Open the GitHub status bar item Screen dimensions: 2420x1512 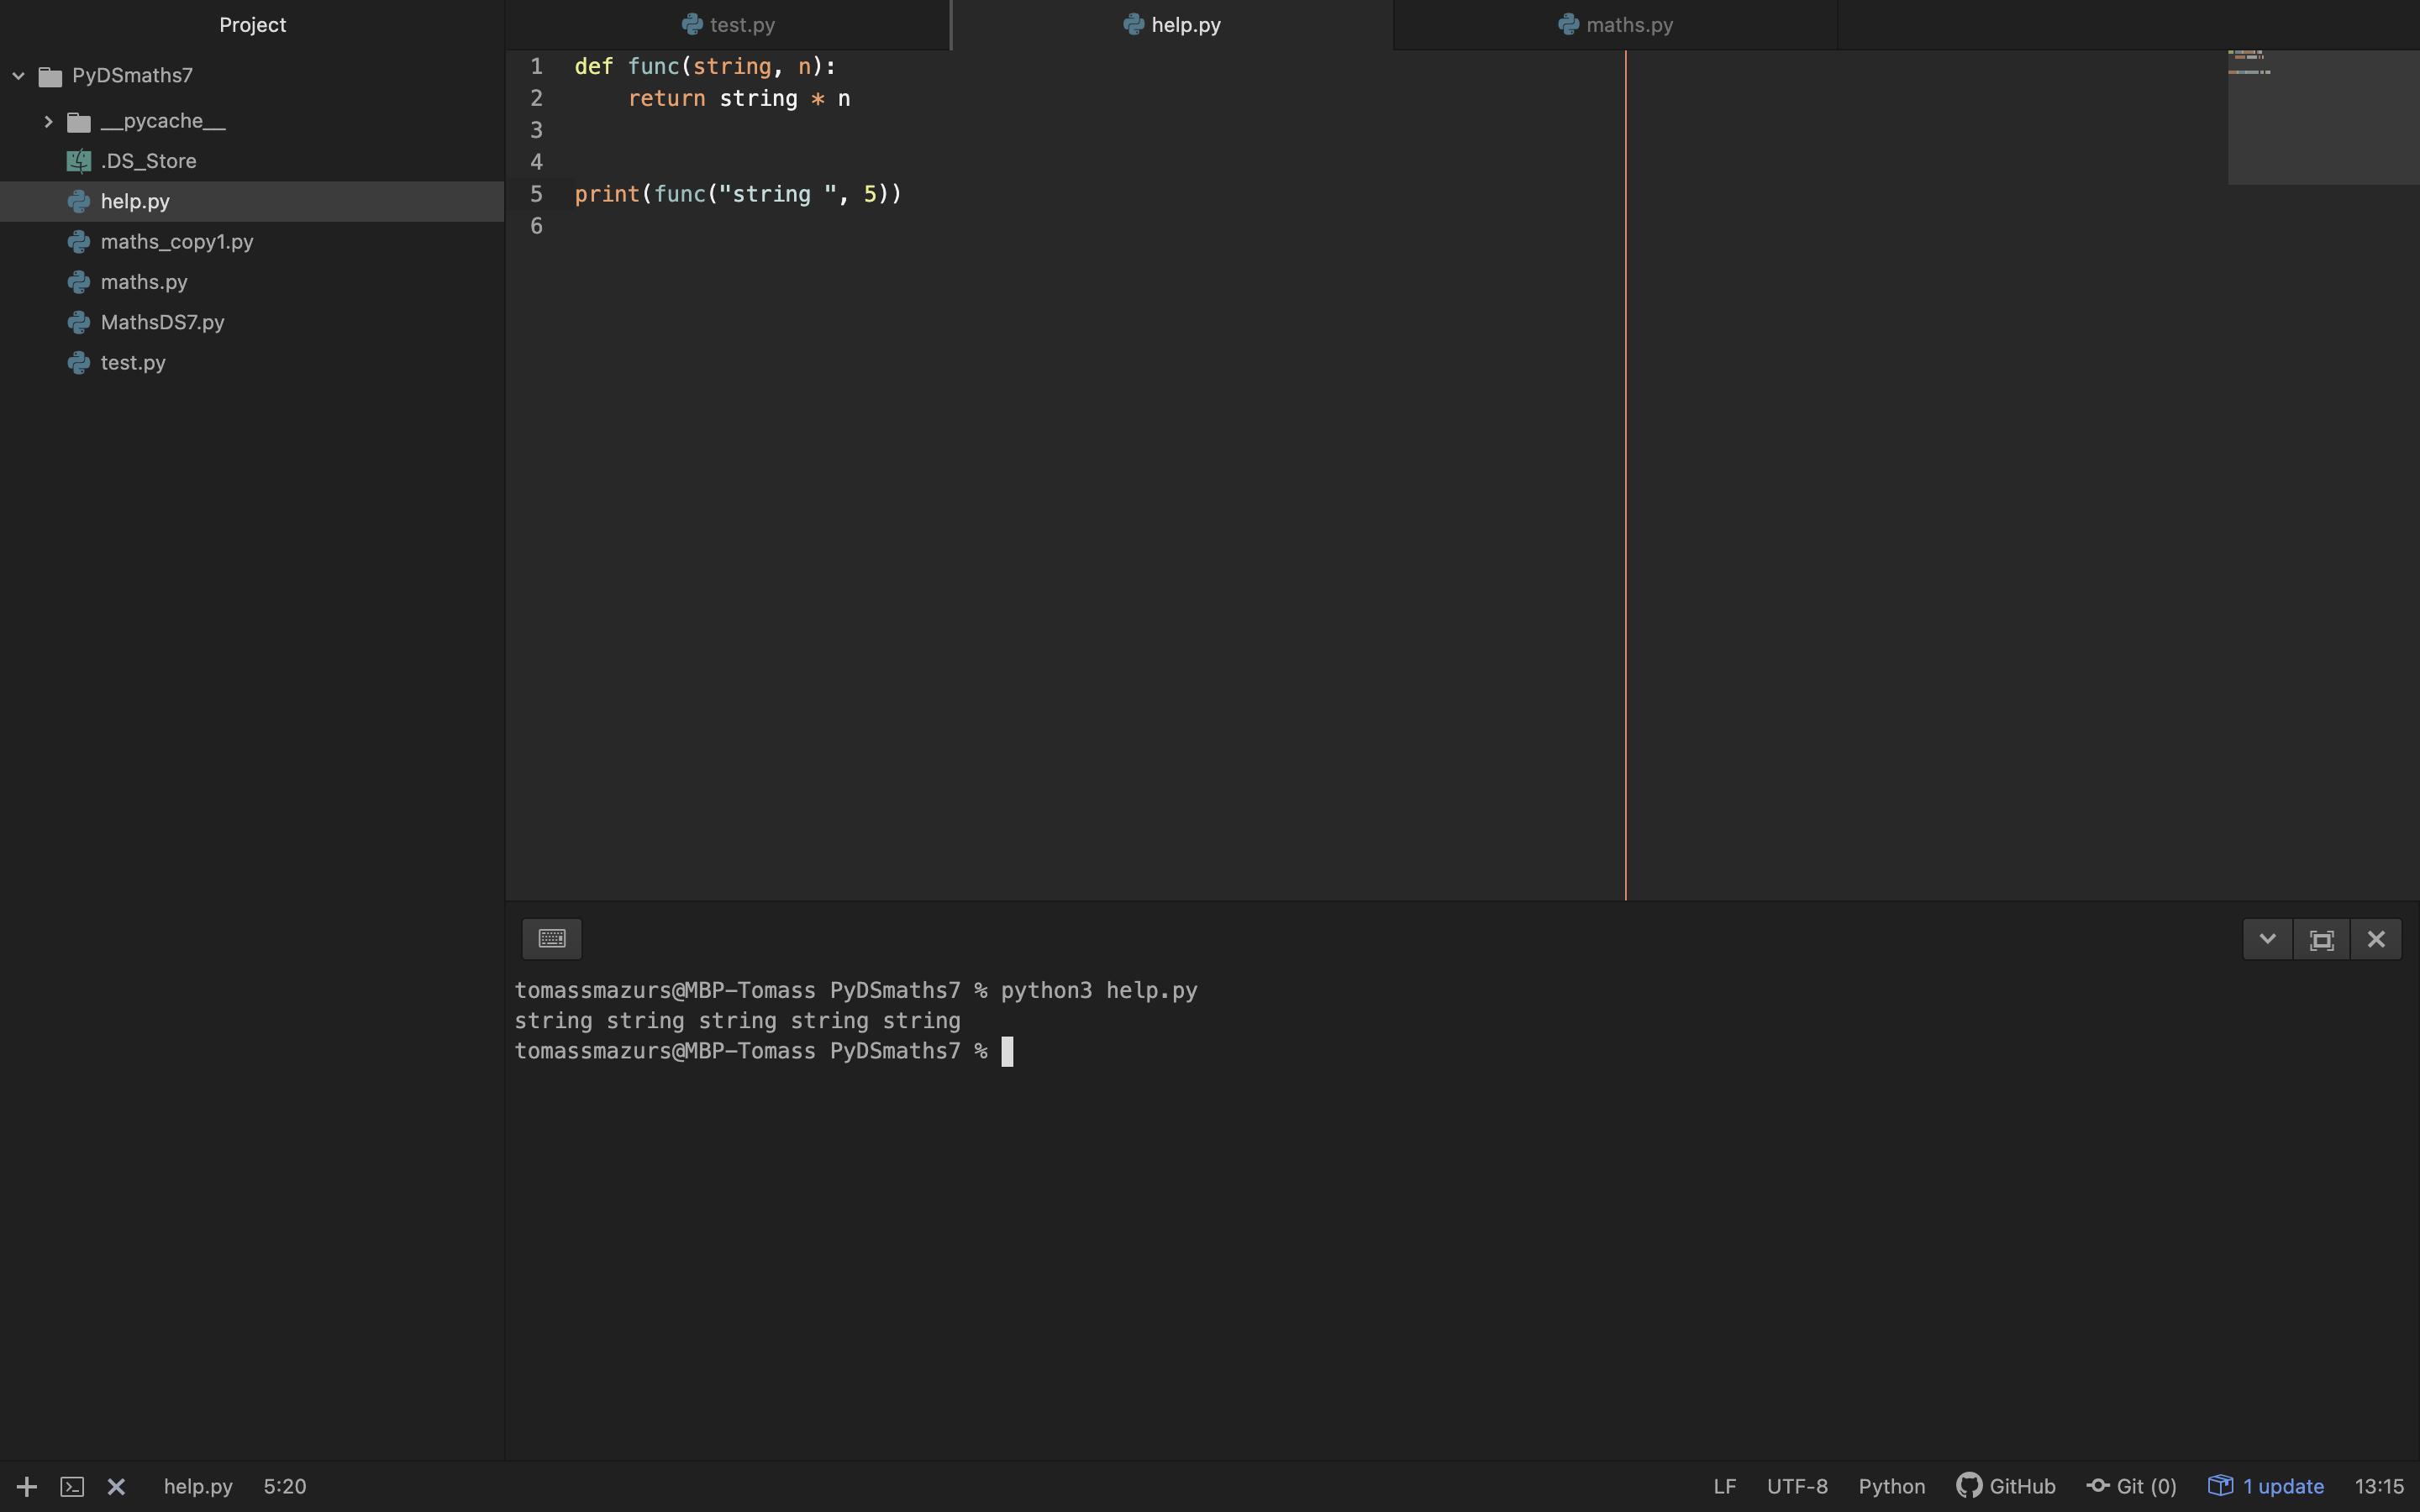click(x=2006, y=1486)
